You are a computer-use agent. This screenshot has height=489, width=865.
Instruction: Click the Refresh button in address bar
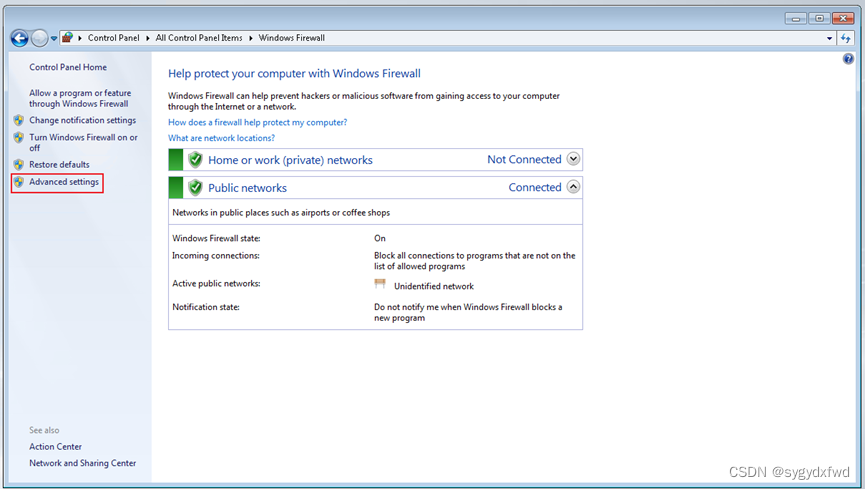(845, 38)
